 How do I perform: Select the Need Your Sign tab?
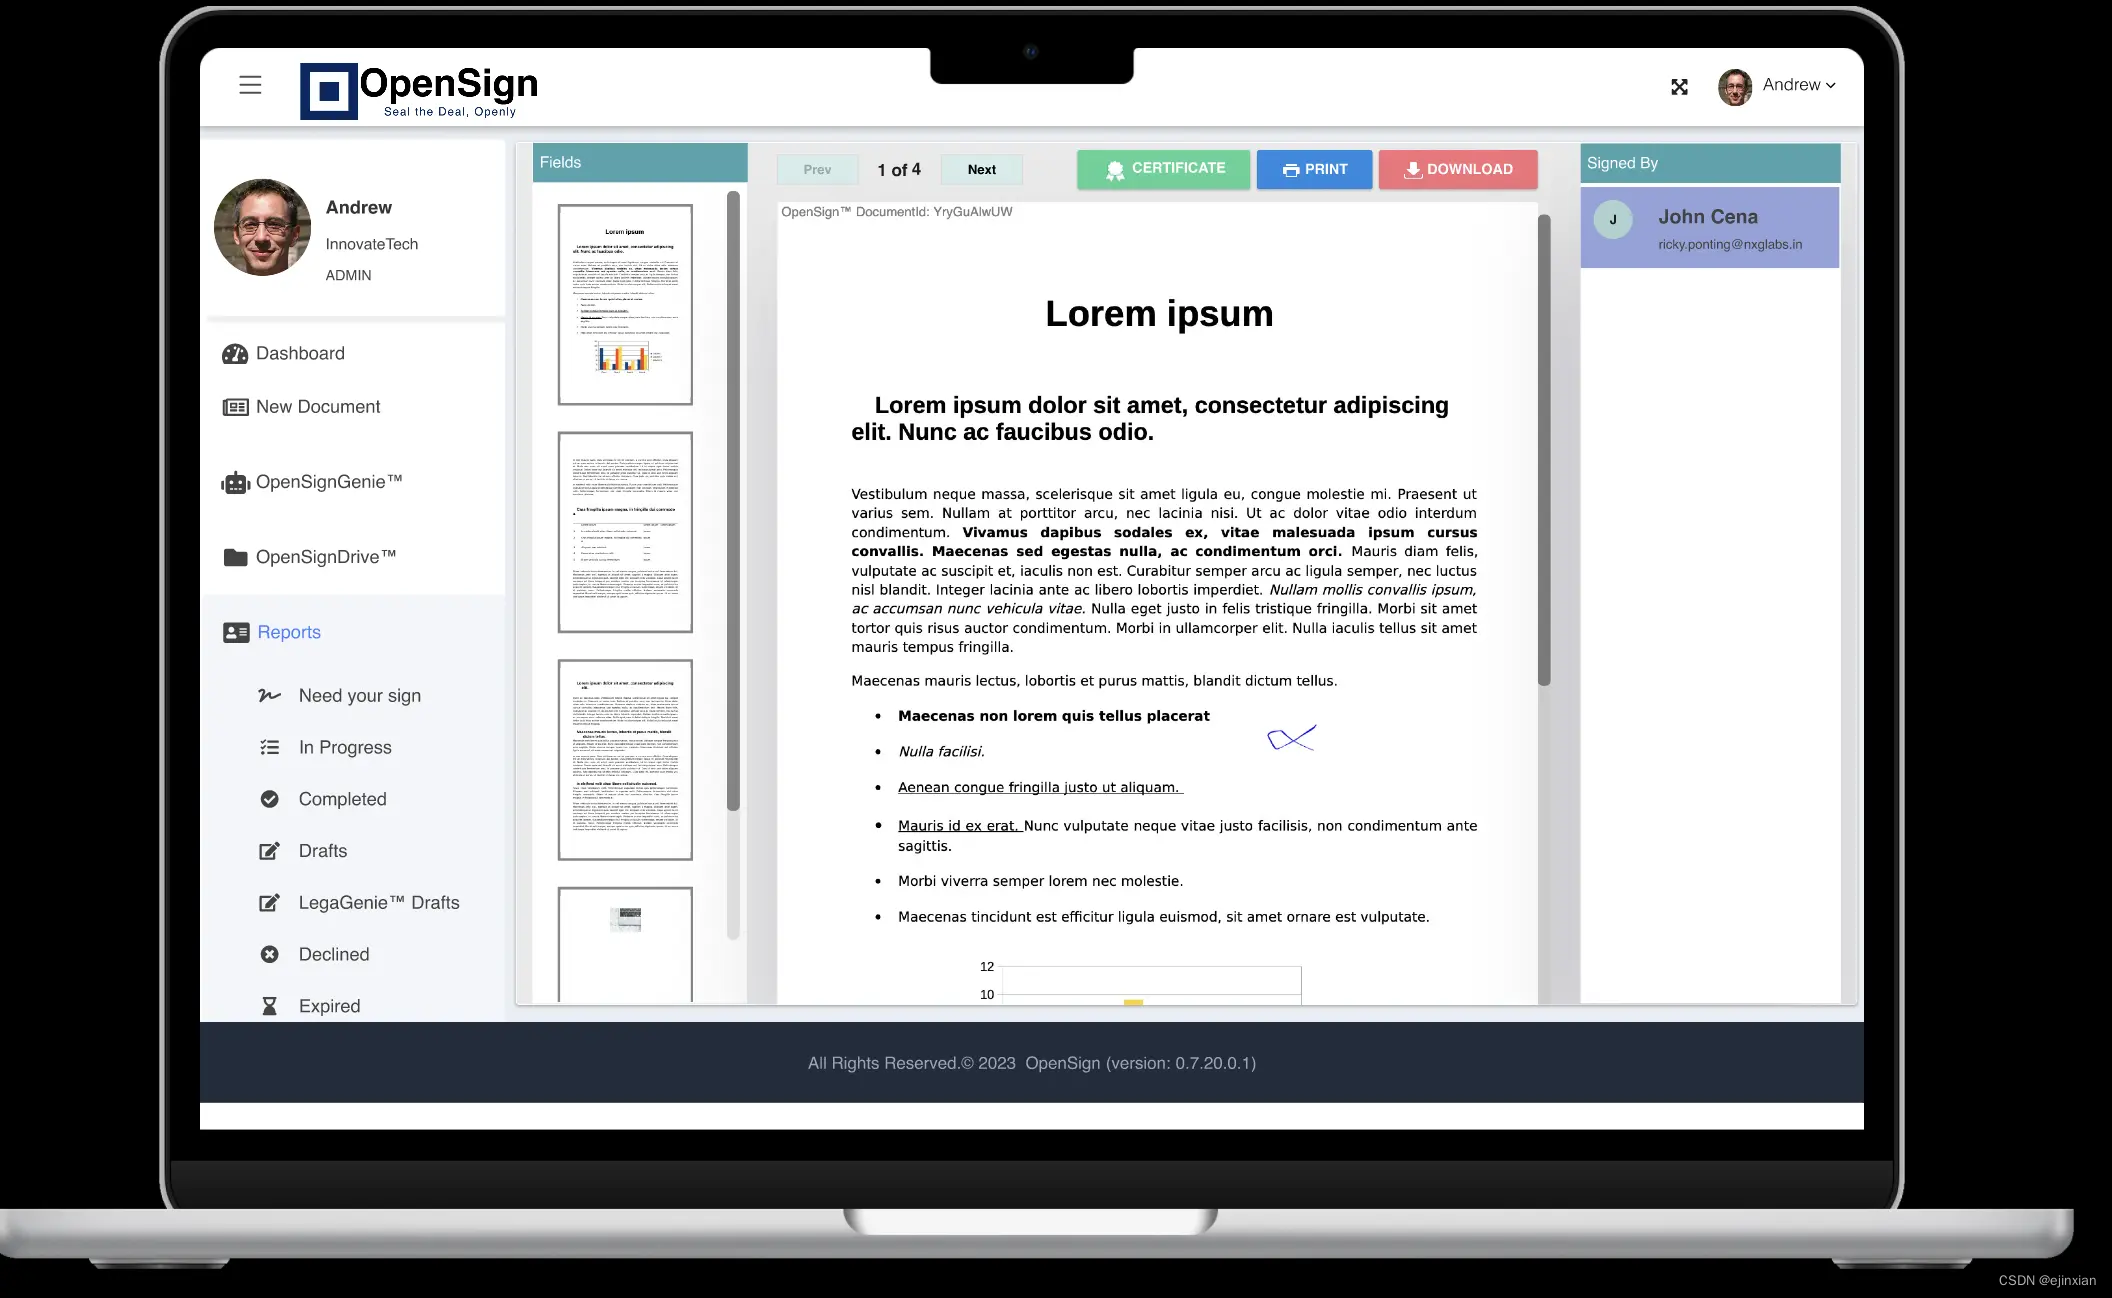359,696
